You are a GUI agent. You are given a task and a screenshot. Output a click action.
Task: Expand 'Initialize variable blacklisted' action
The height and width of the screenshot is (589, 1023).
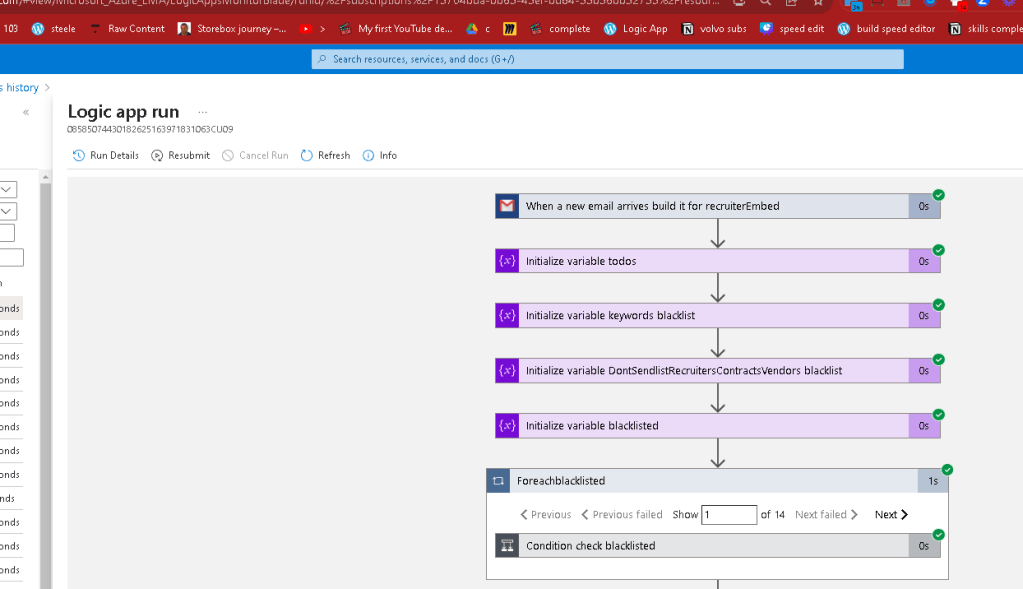click(718, 425)
